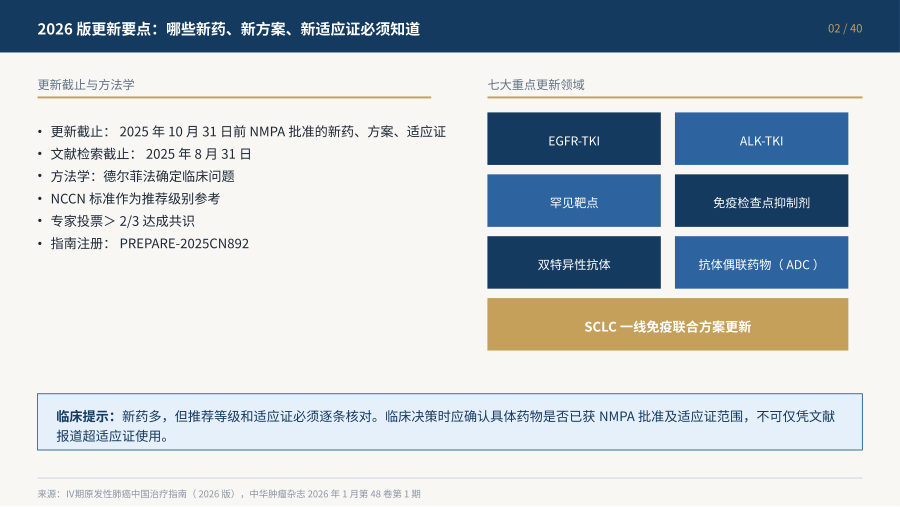The image size is (900, 507).
Task: Click the SCLC 一线免疫联合方案更新 banner
Action: [668, 324]
